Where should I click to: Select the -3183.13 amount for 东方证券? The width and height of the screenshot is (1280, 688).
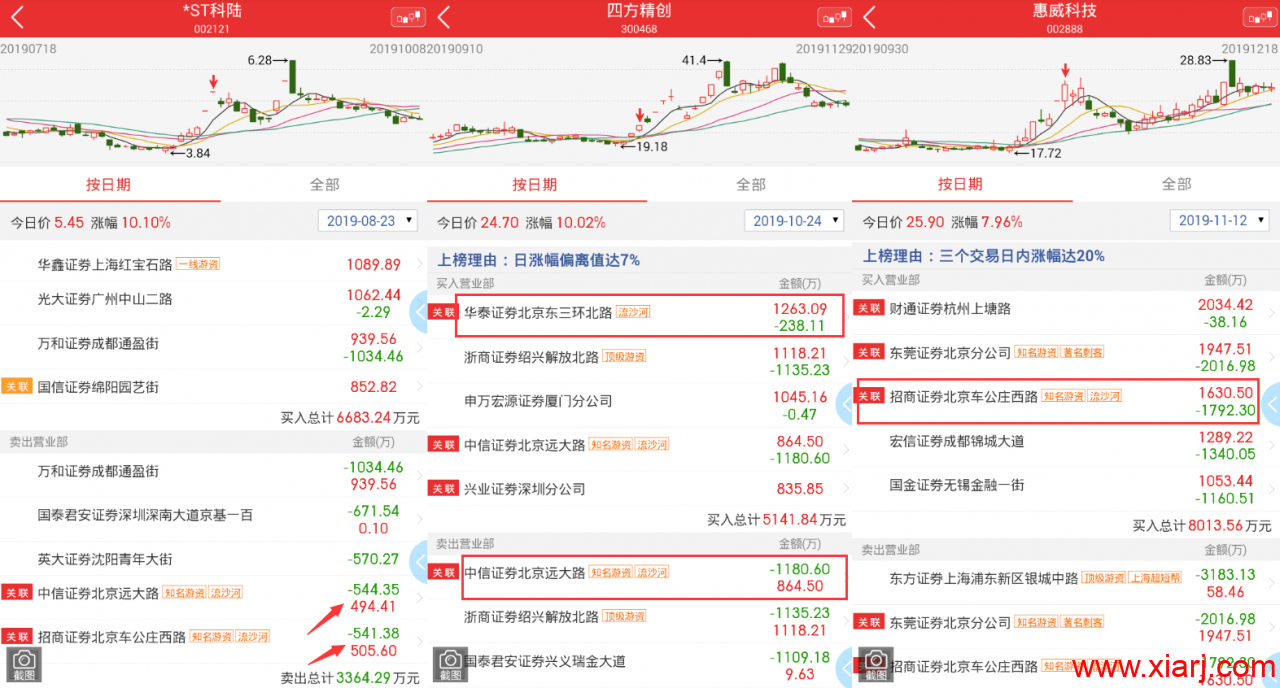pyautogui.click(x=1225, y=574)
